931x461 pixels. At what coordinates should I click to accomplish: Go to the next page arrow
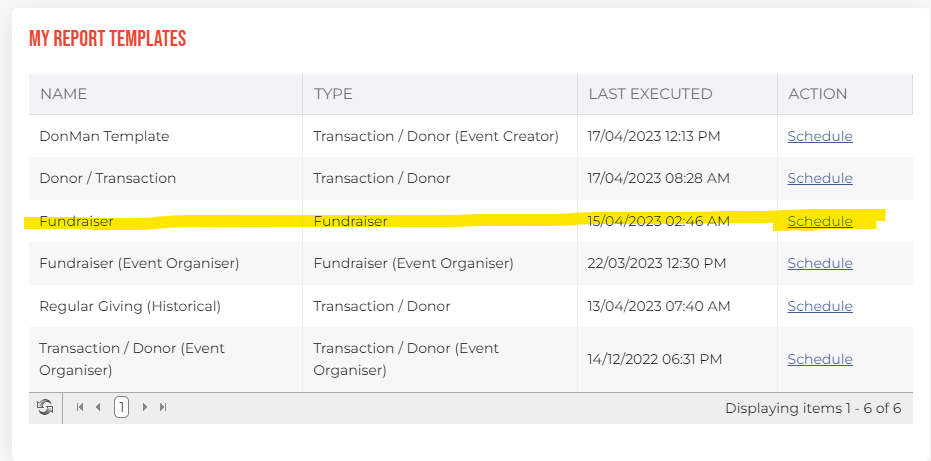point(144,408)
